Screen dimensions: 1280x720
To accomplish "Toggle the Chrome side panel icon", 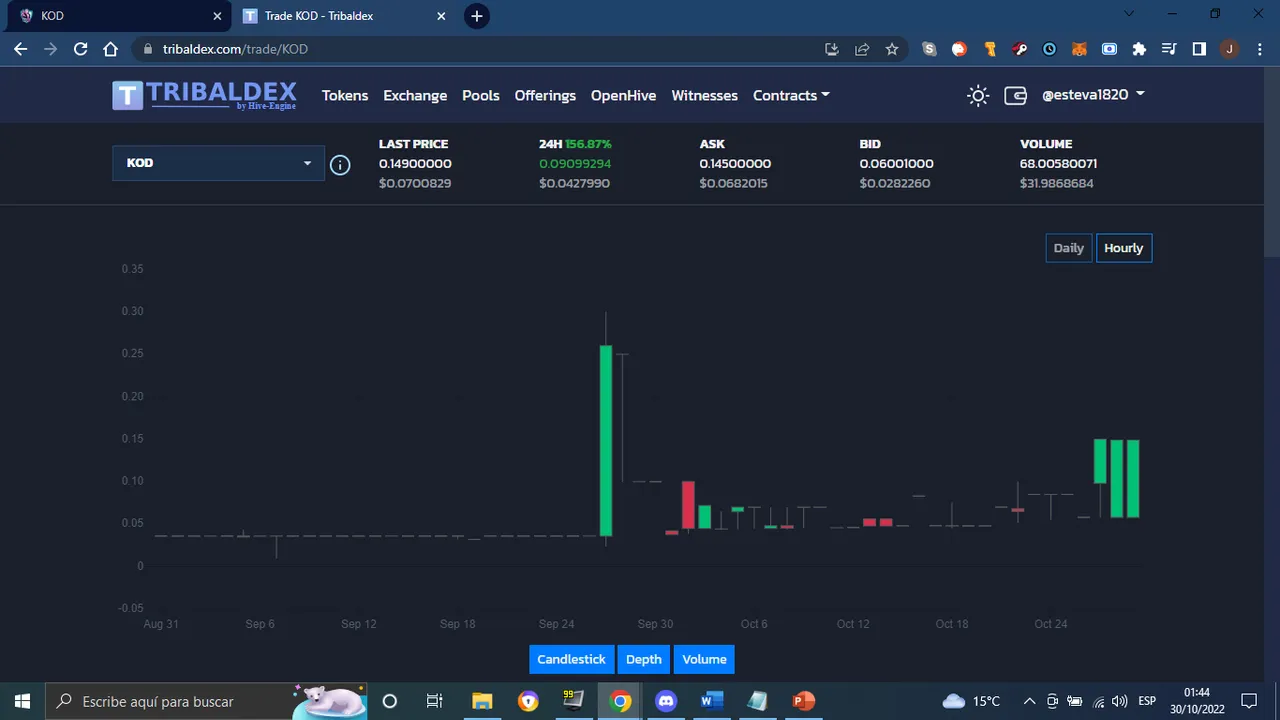I will click(1199, 49).
